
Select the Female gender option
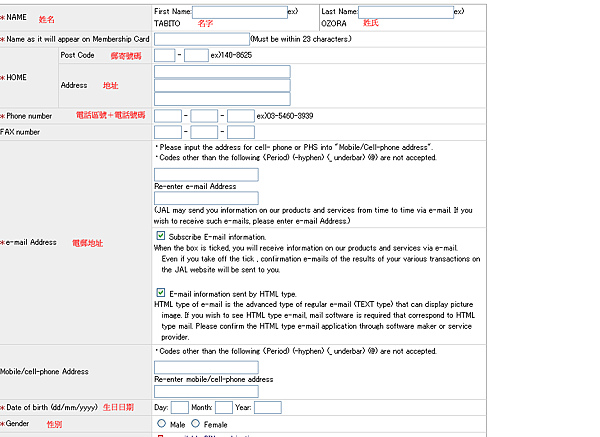(x=196, y=424)
